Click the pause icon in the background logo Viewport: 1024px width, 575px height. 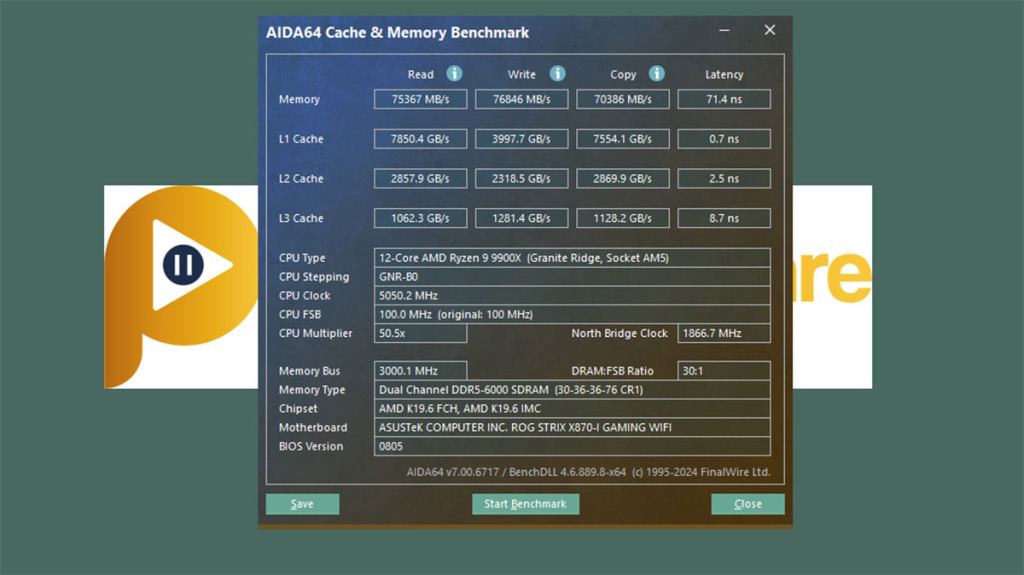(x=183, y=265)
